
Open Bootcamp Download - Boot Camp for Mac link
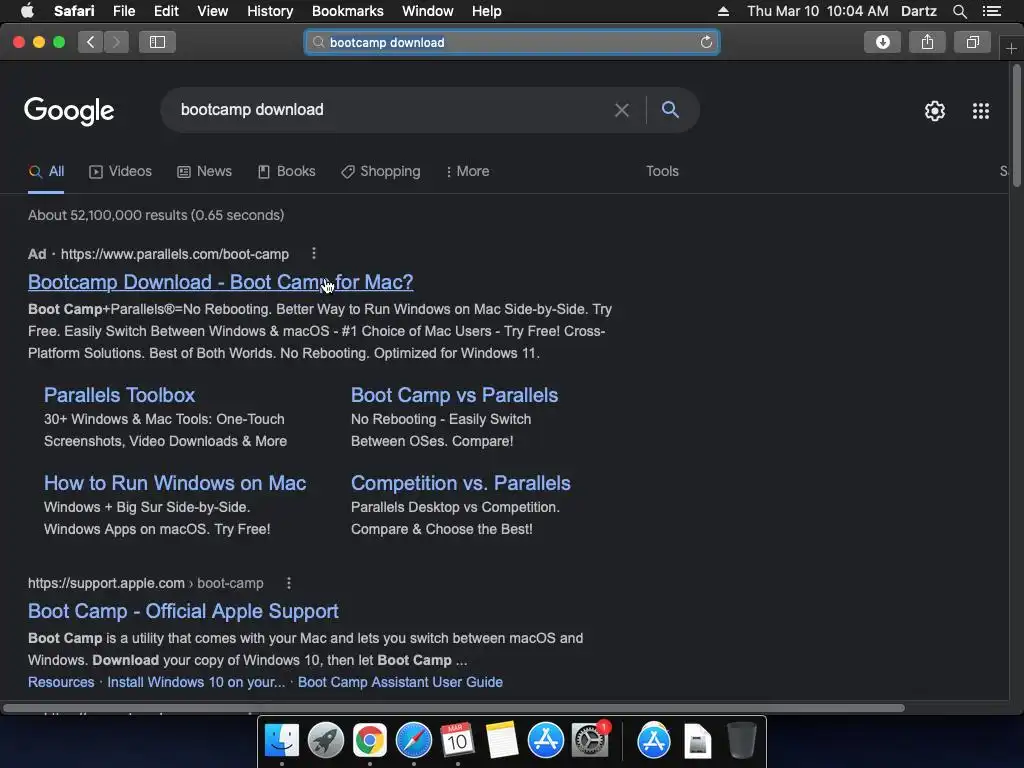click(x=221, y=282)
